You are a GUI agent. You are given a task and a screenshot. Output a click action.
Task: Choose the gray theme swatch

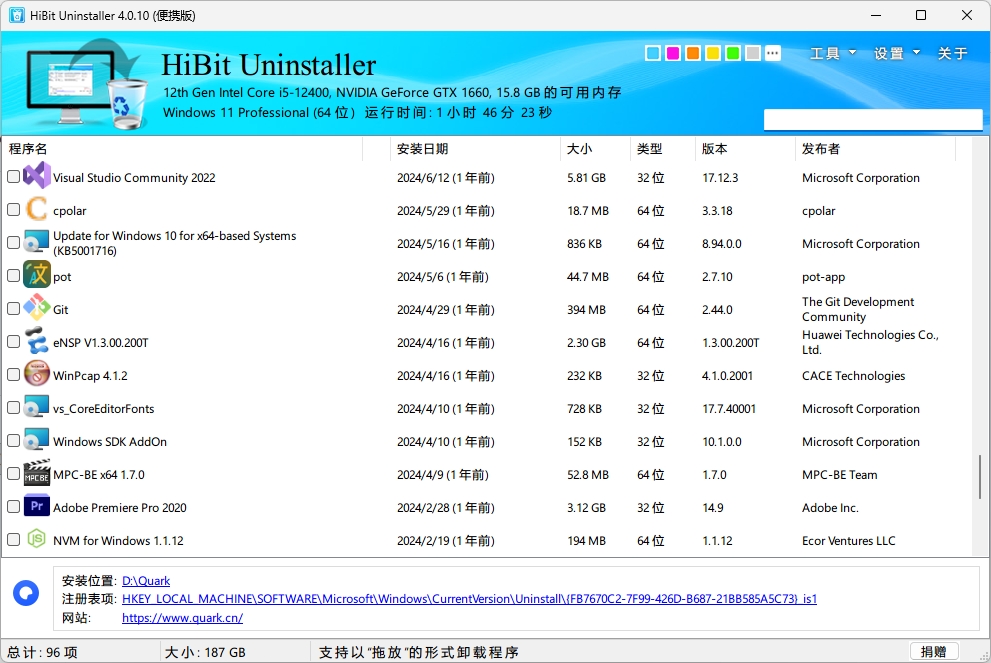point(753,53)
